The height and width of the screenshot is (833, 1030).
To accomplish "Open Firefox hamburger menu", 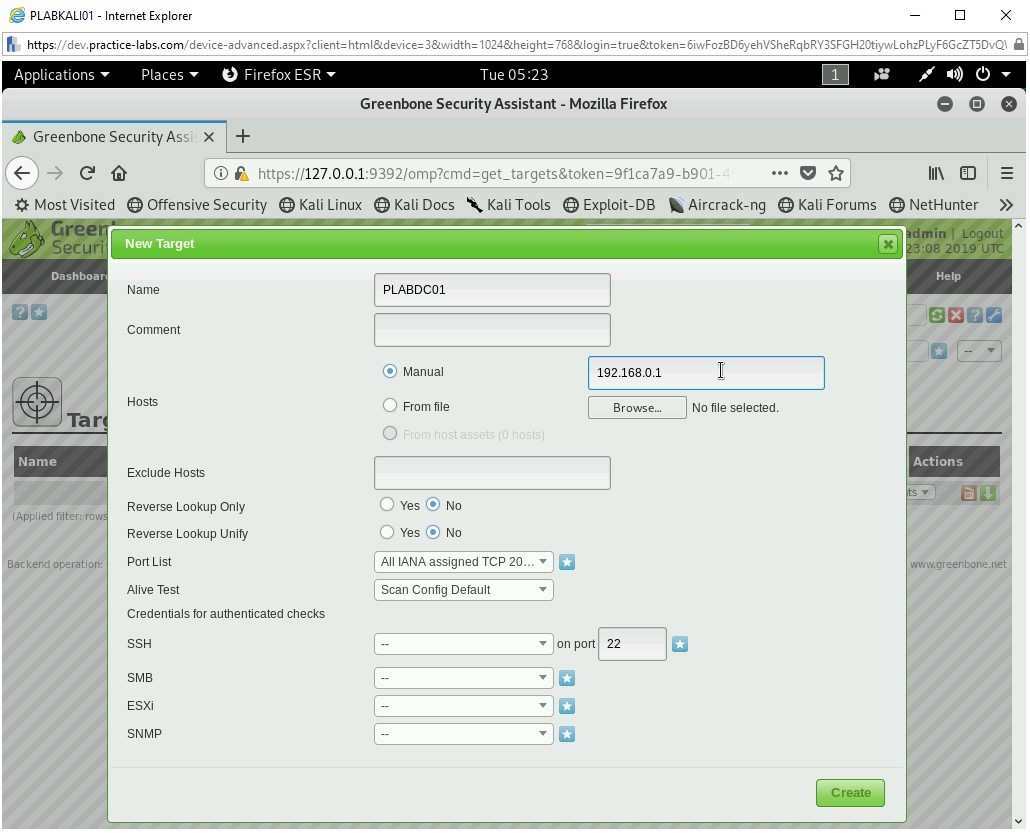I will [x=1007, y=173].
